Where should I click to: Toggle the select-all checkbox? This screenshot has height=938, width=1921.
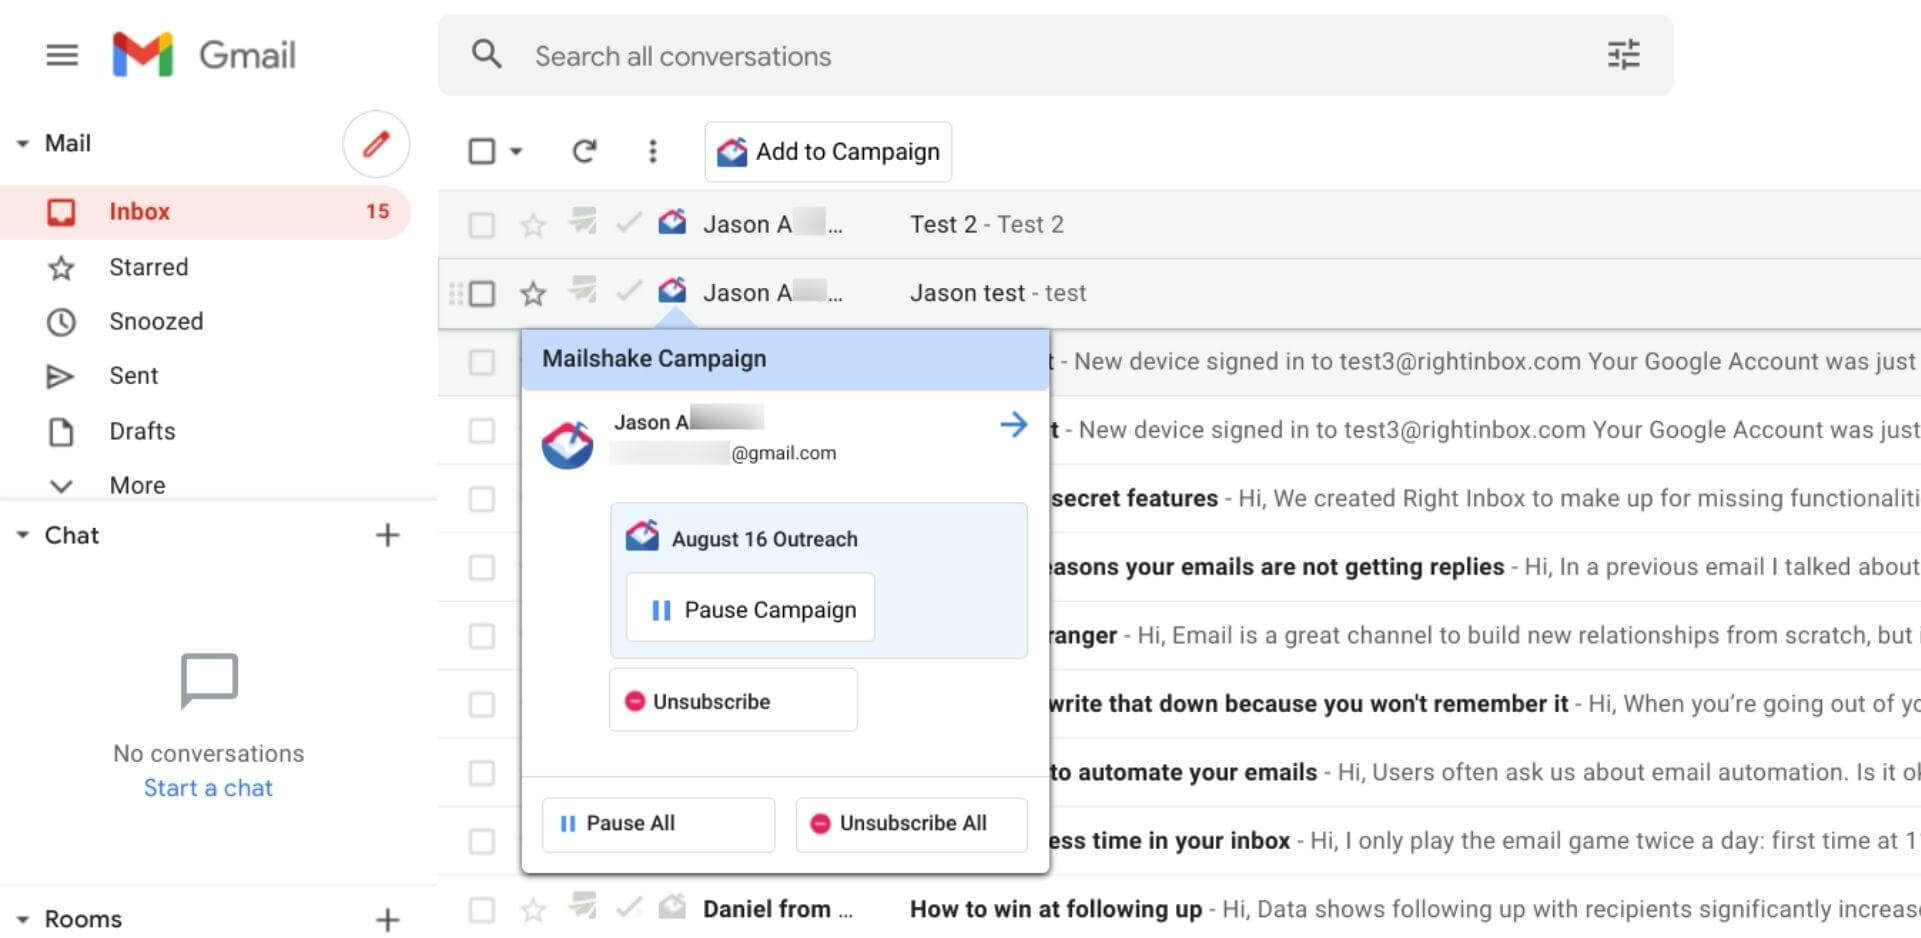pyautogui.click(x=482, y=152)
